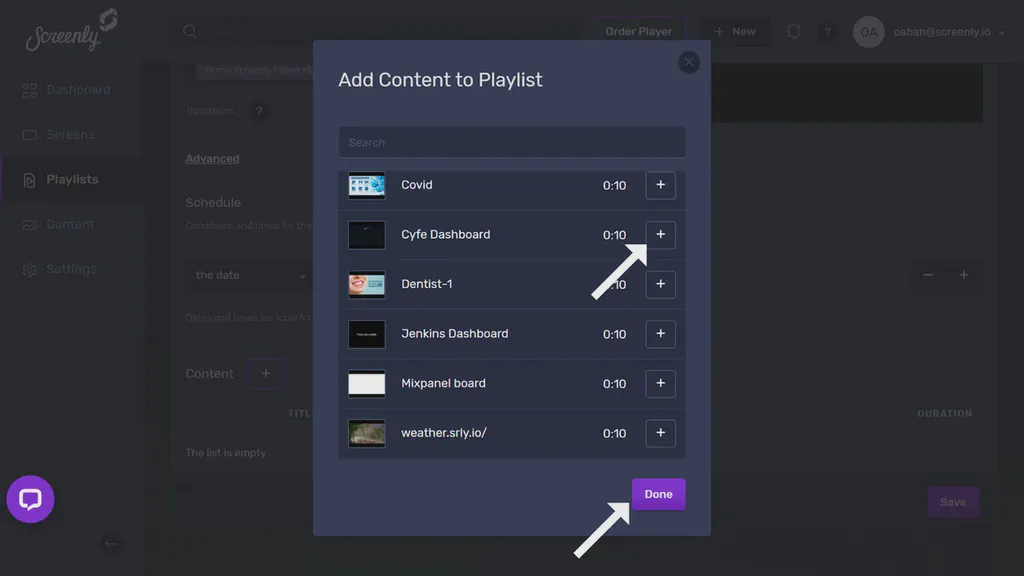
Task: Click the notification bell icon
Action: 793,31
